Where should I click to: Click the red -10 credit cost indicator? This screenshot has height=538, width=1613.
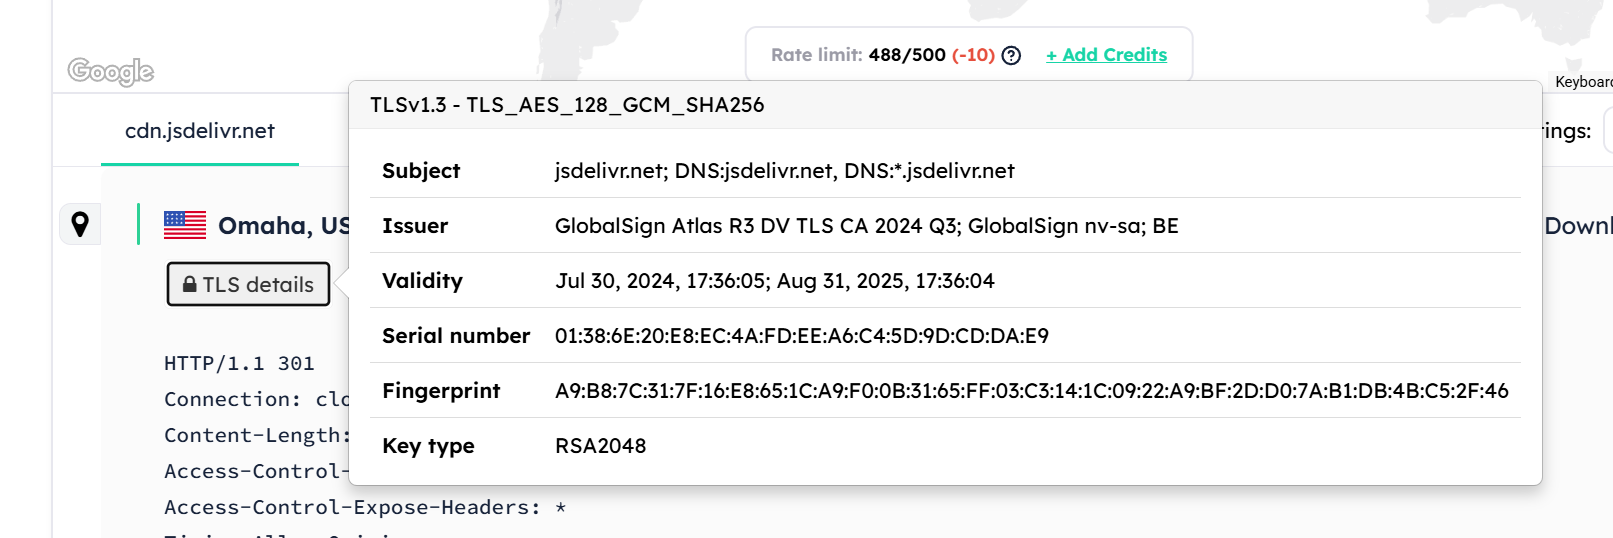click(x=973, y=55)
